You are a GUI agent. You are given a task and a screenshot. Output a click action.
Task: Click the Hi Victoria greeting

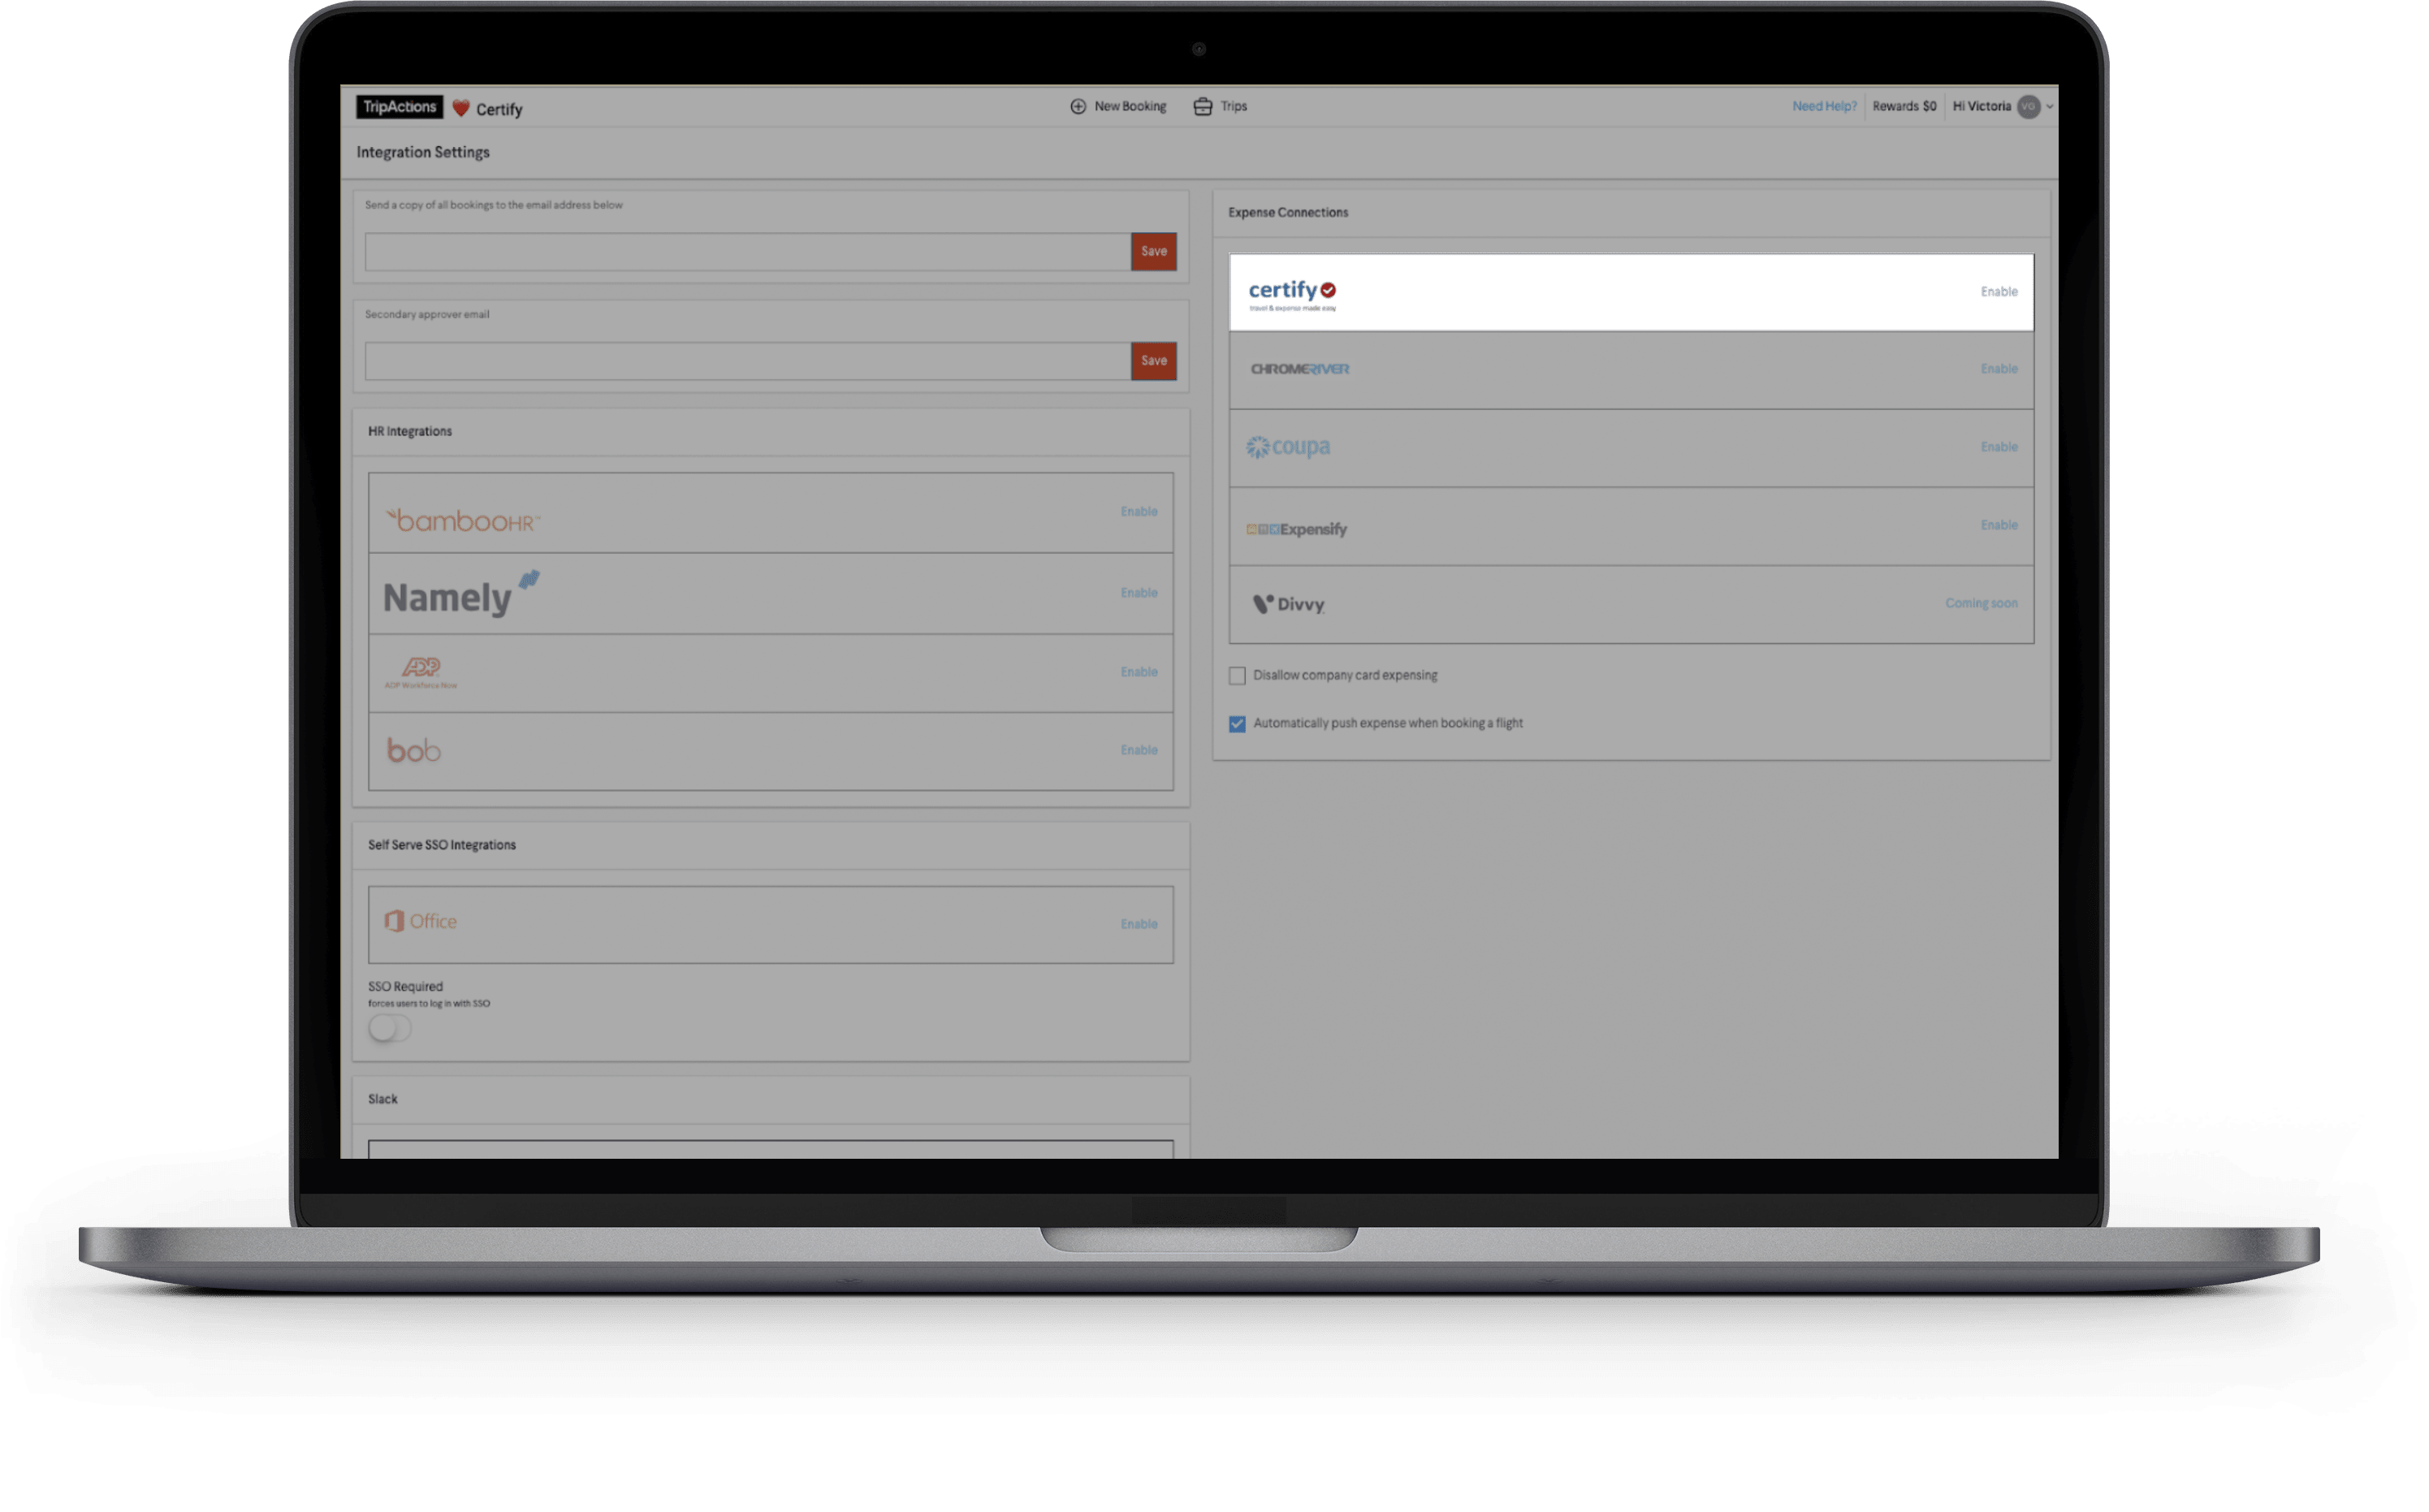click(1981, 106)
